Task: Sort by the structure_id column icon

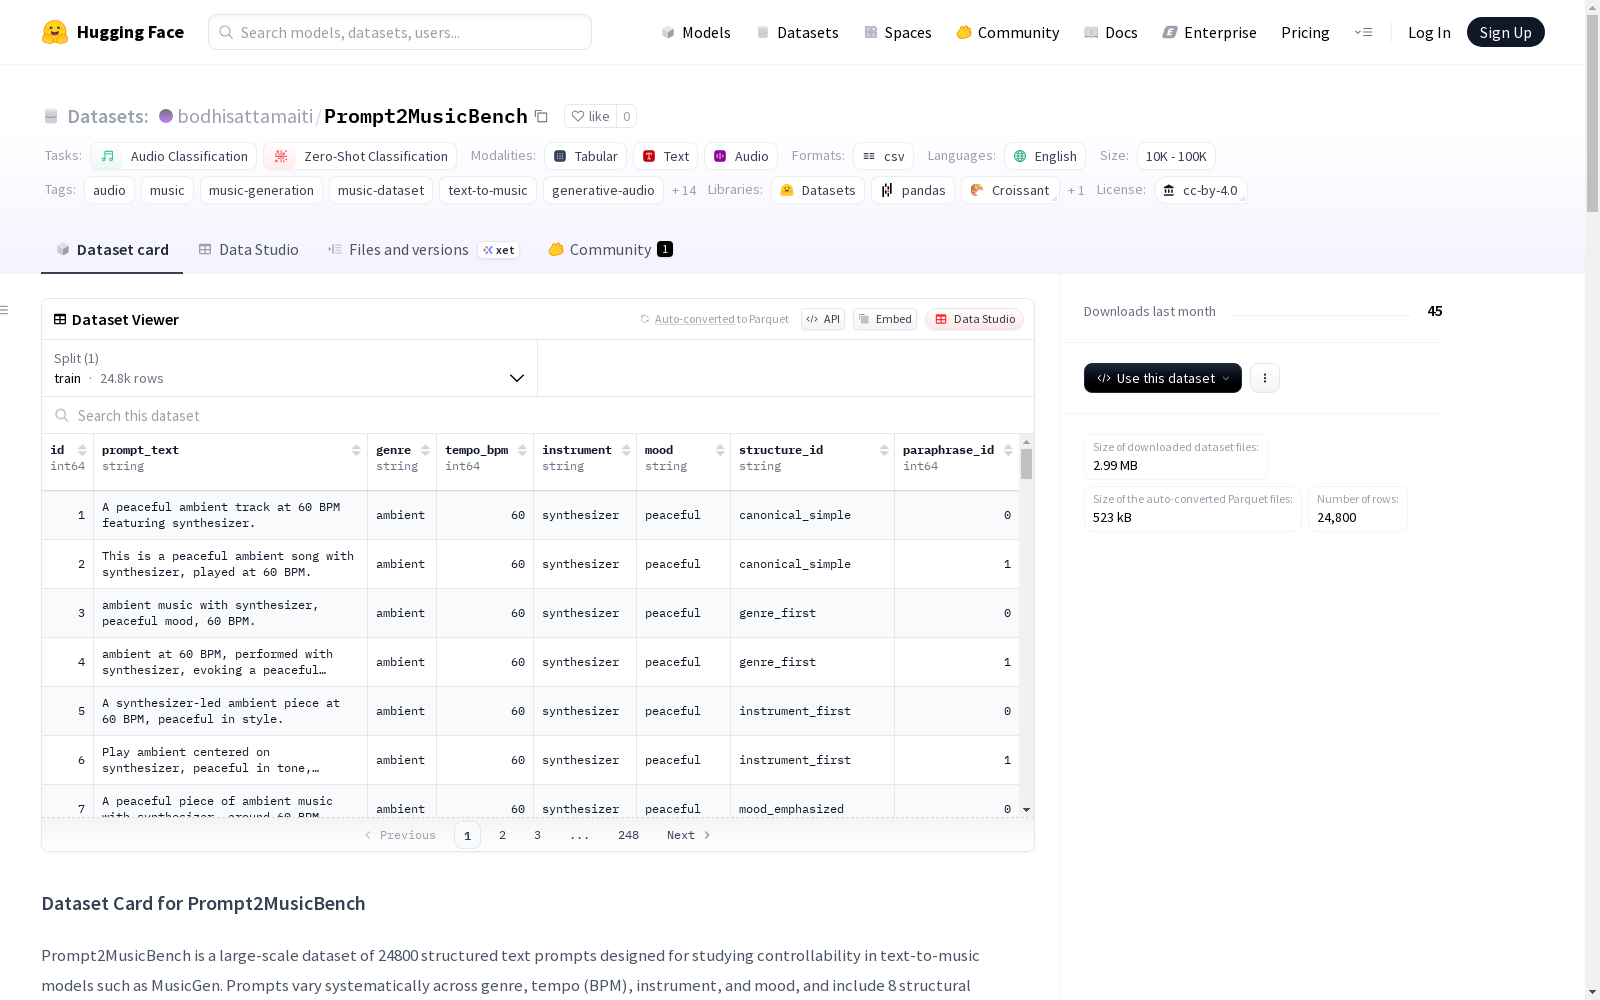Action: (x=884, y=450)
